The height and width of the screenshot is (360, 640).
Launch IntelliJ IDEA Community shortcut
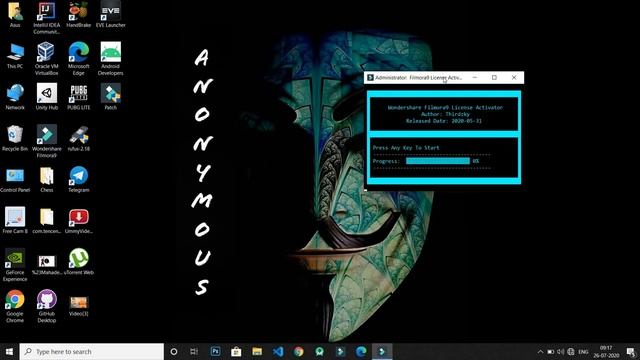47,18
